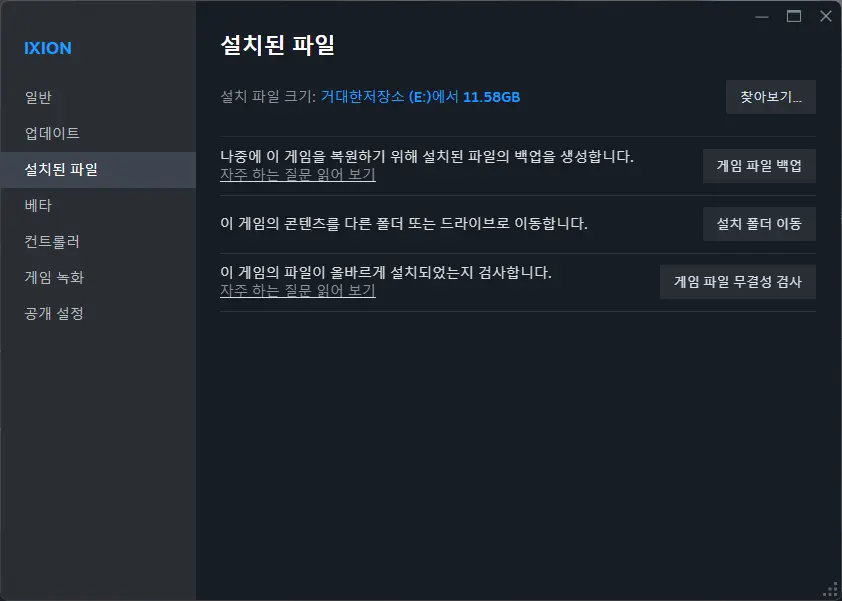Start 게임 파일 무결성 검사 verification
Image resolution: width=842 pixels, height=601 pixels.
pyautogui.click(x=738, y=282)
